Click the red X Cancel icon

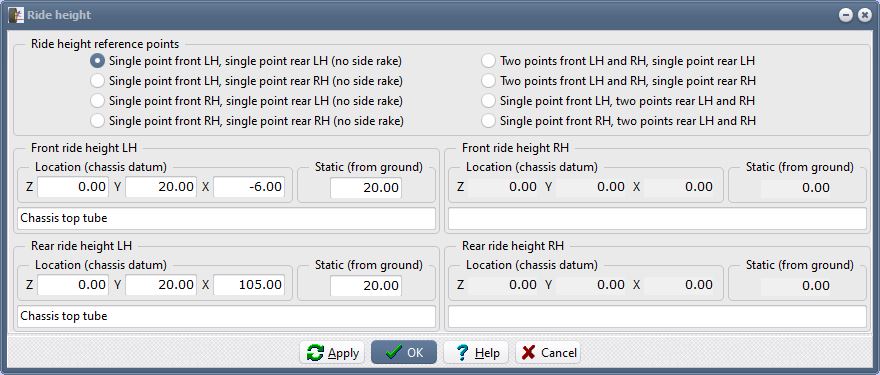[528, 353]
